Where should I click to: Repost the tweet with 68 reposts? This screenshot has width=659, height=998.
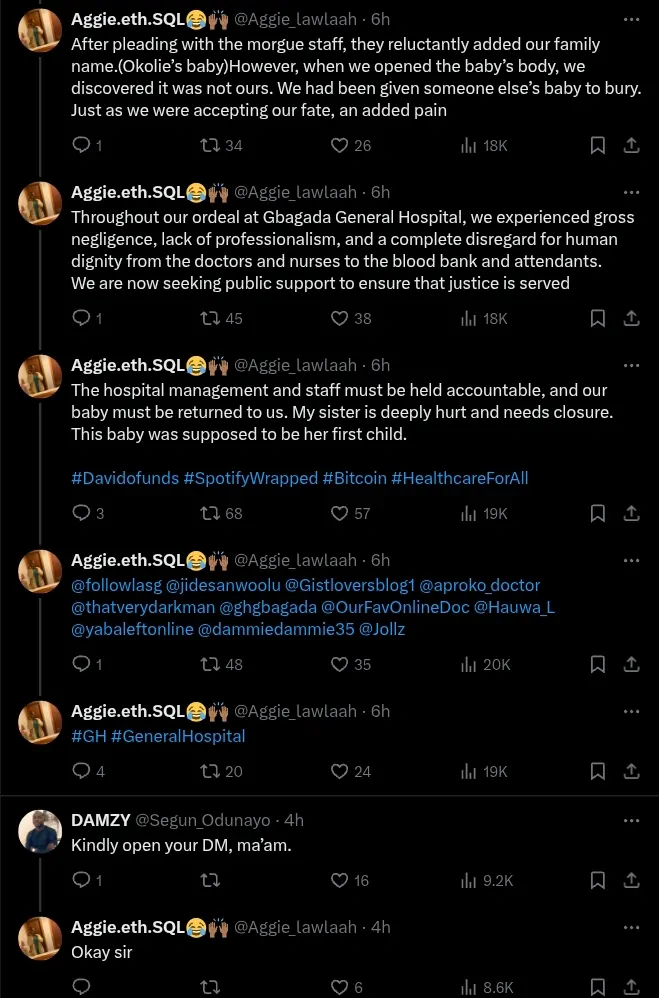[210, 513]
